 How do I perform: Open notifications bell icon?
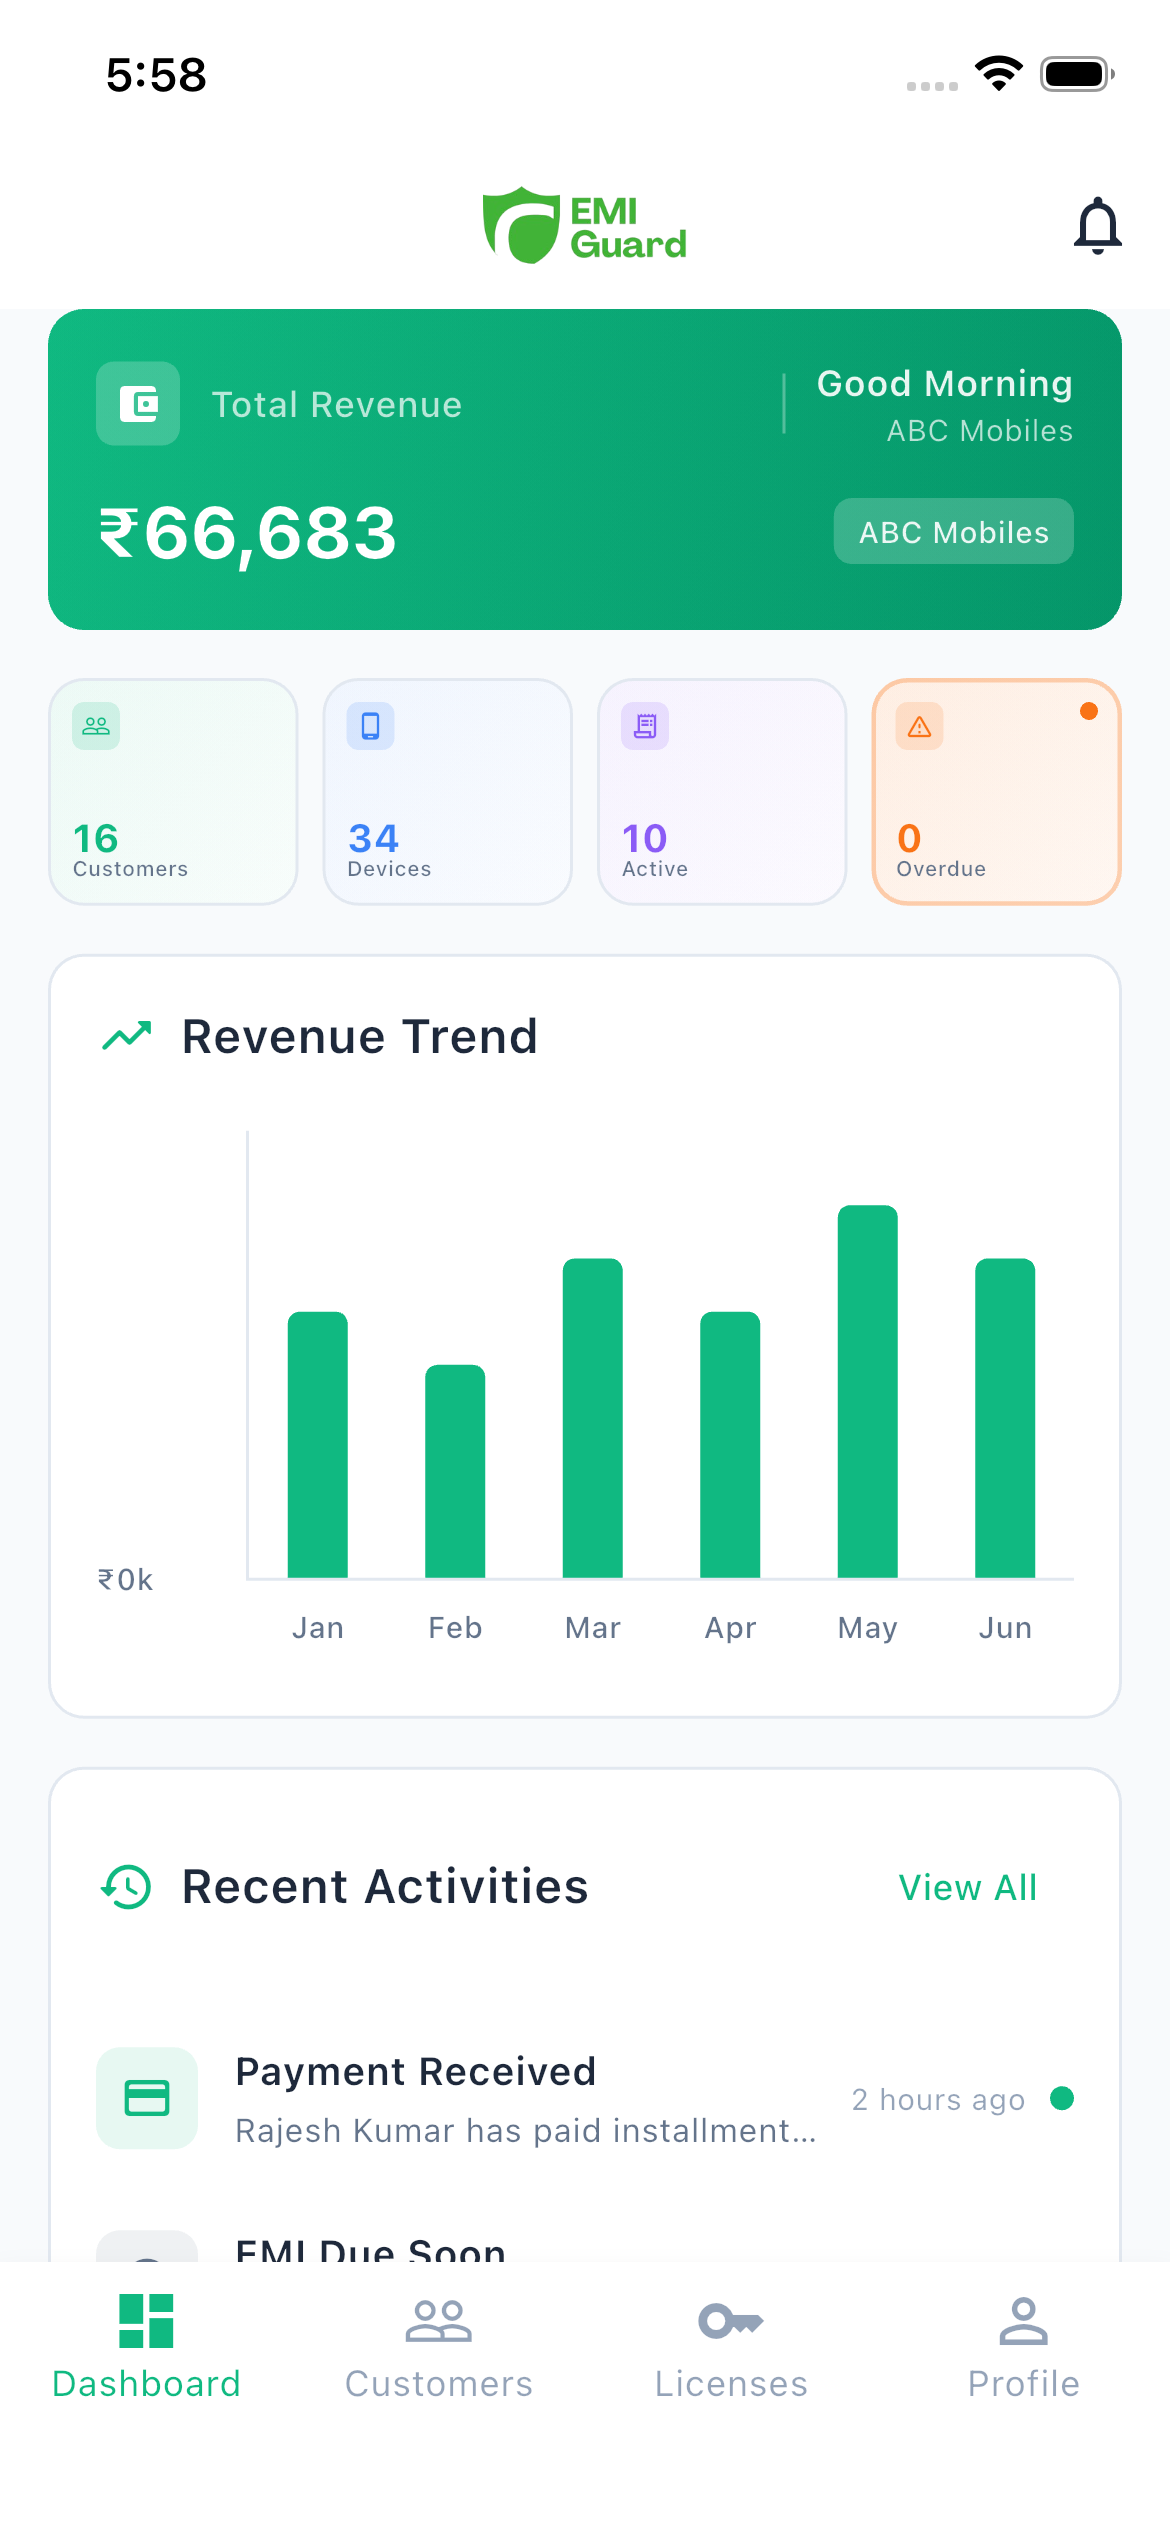point(1097,226)
